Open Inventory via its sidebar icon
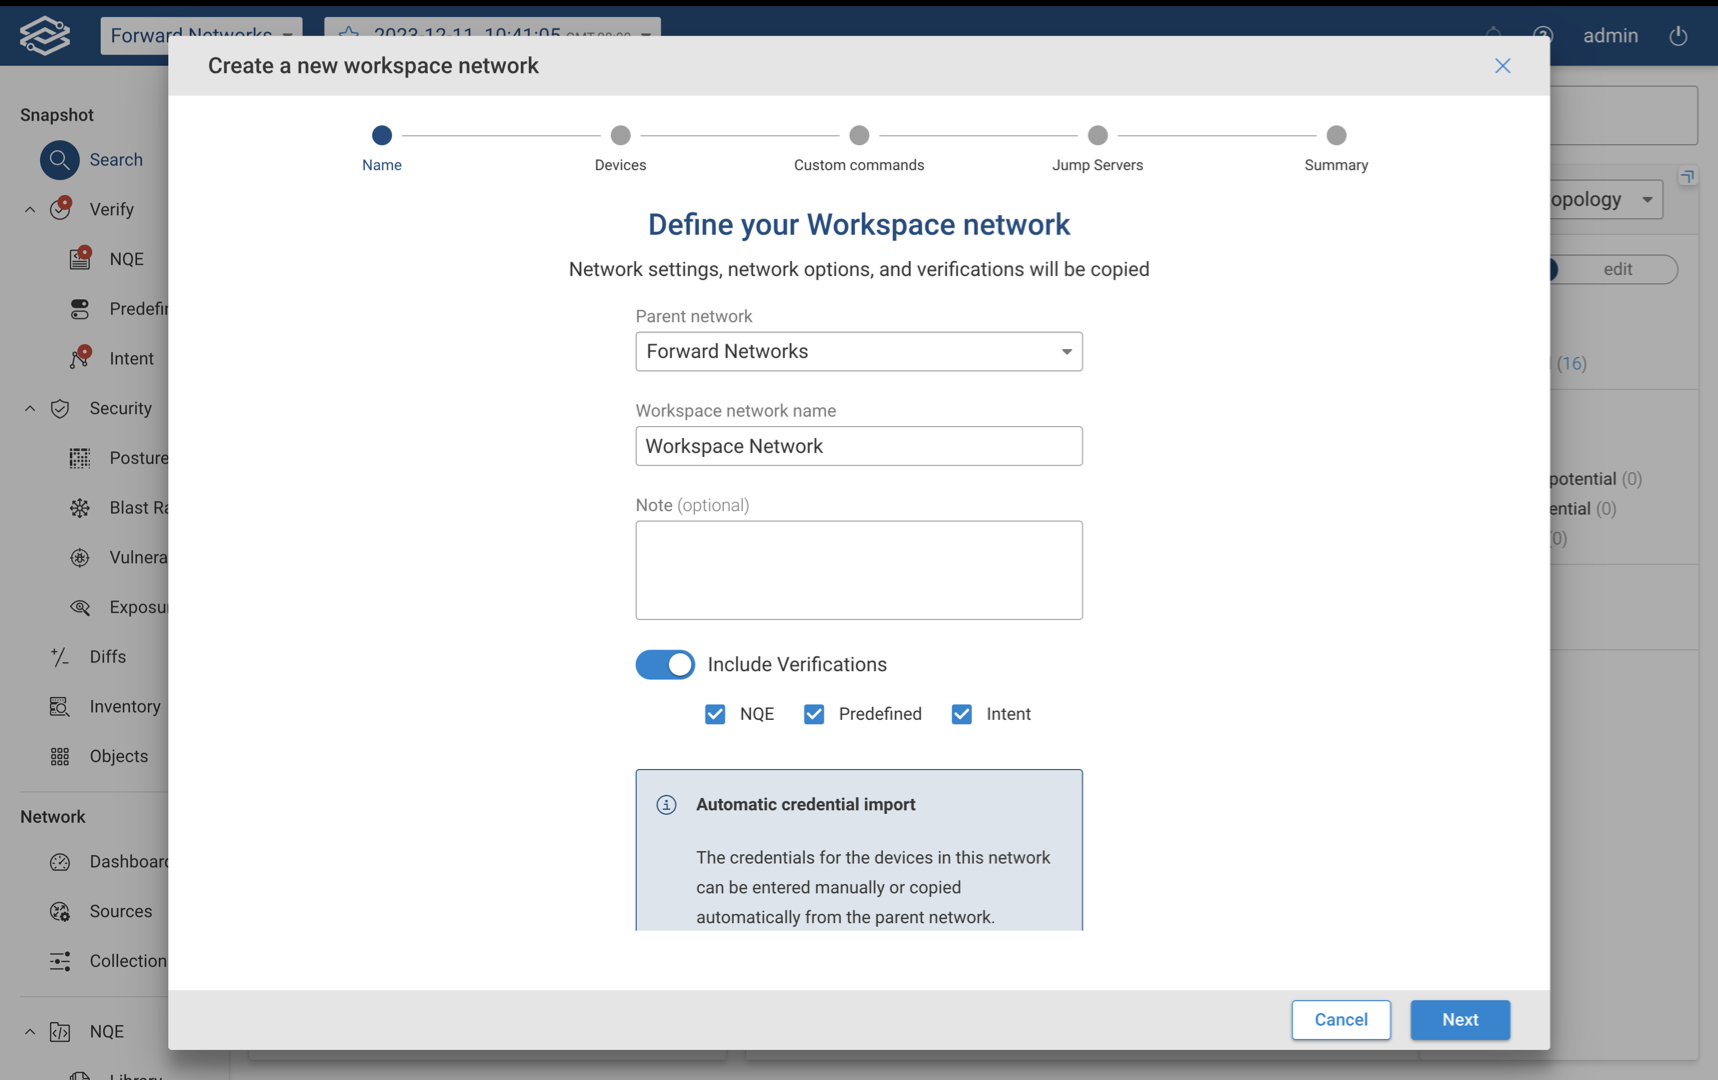1718x1080 pixels. point(60,707)
